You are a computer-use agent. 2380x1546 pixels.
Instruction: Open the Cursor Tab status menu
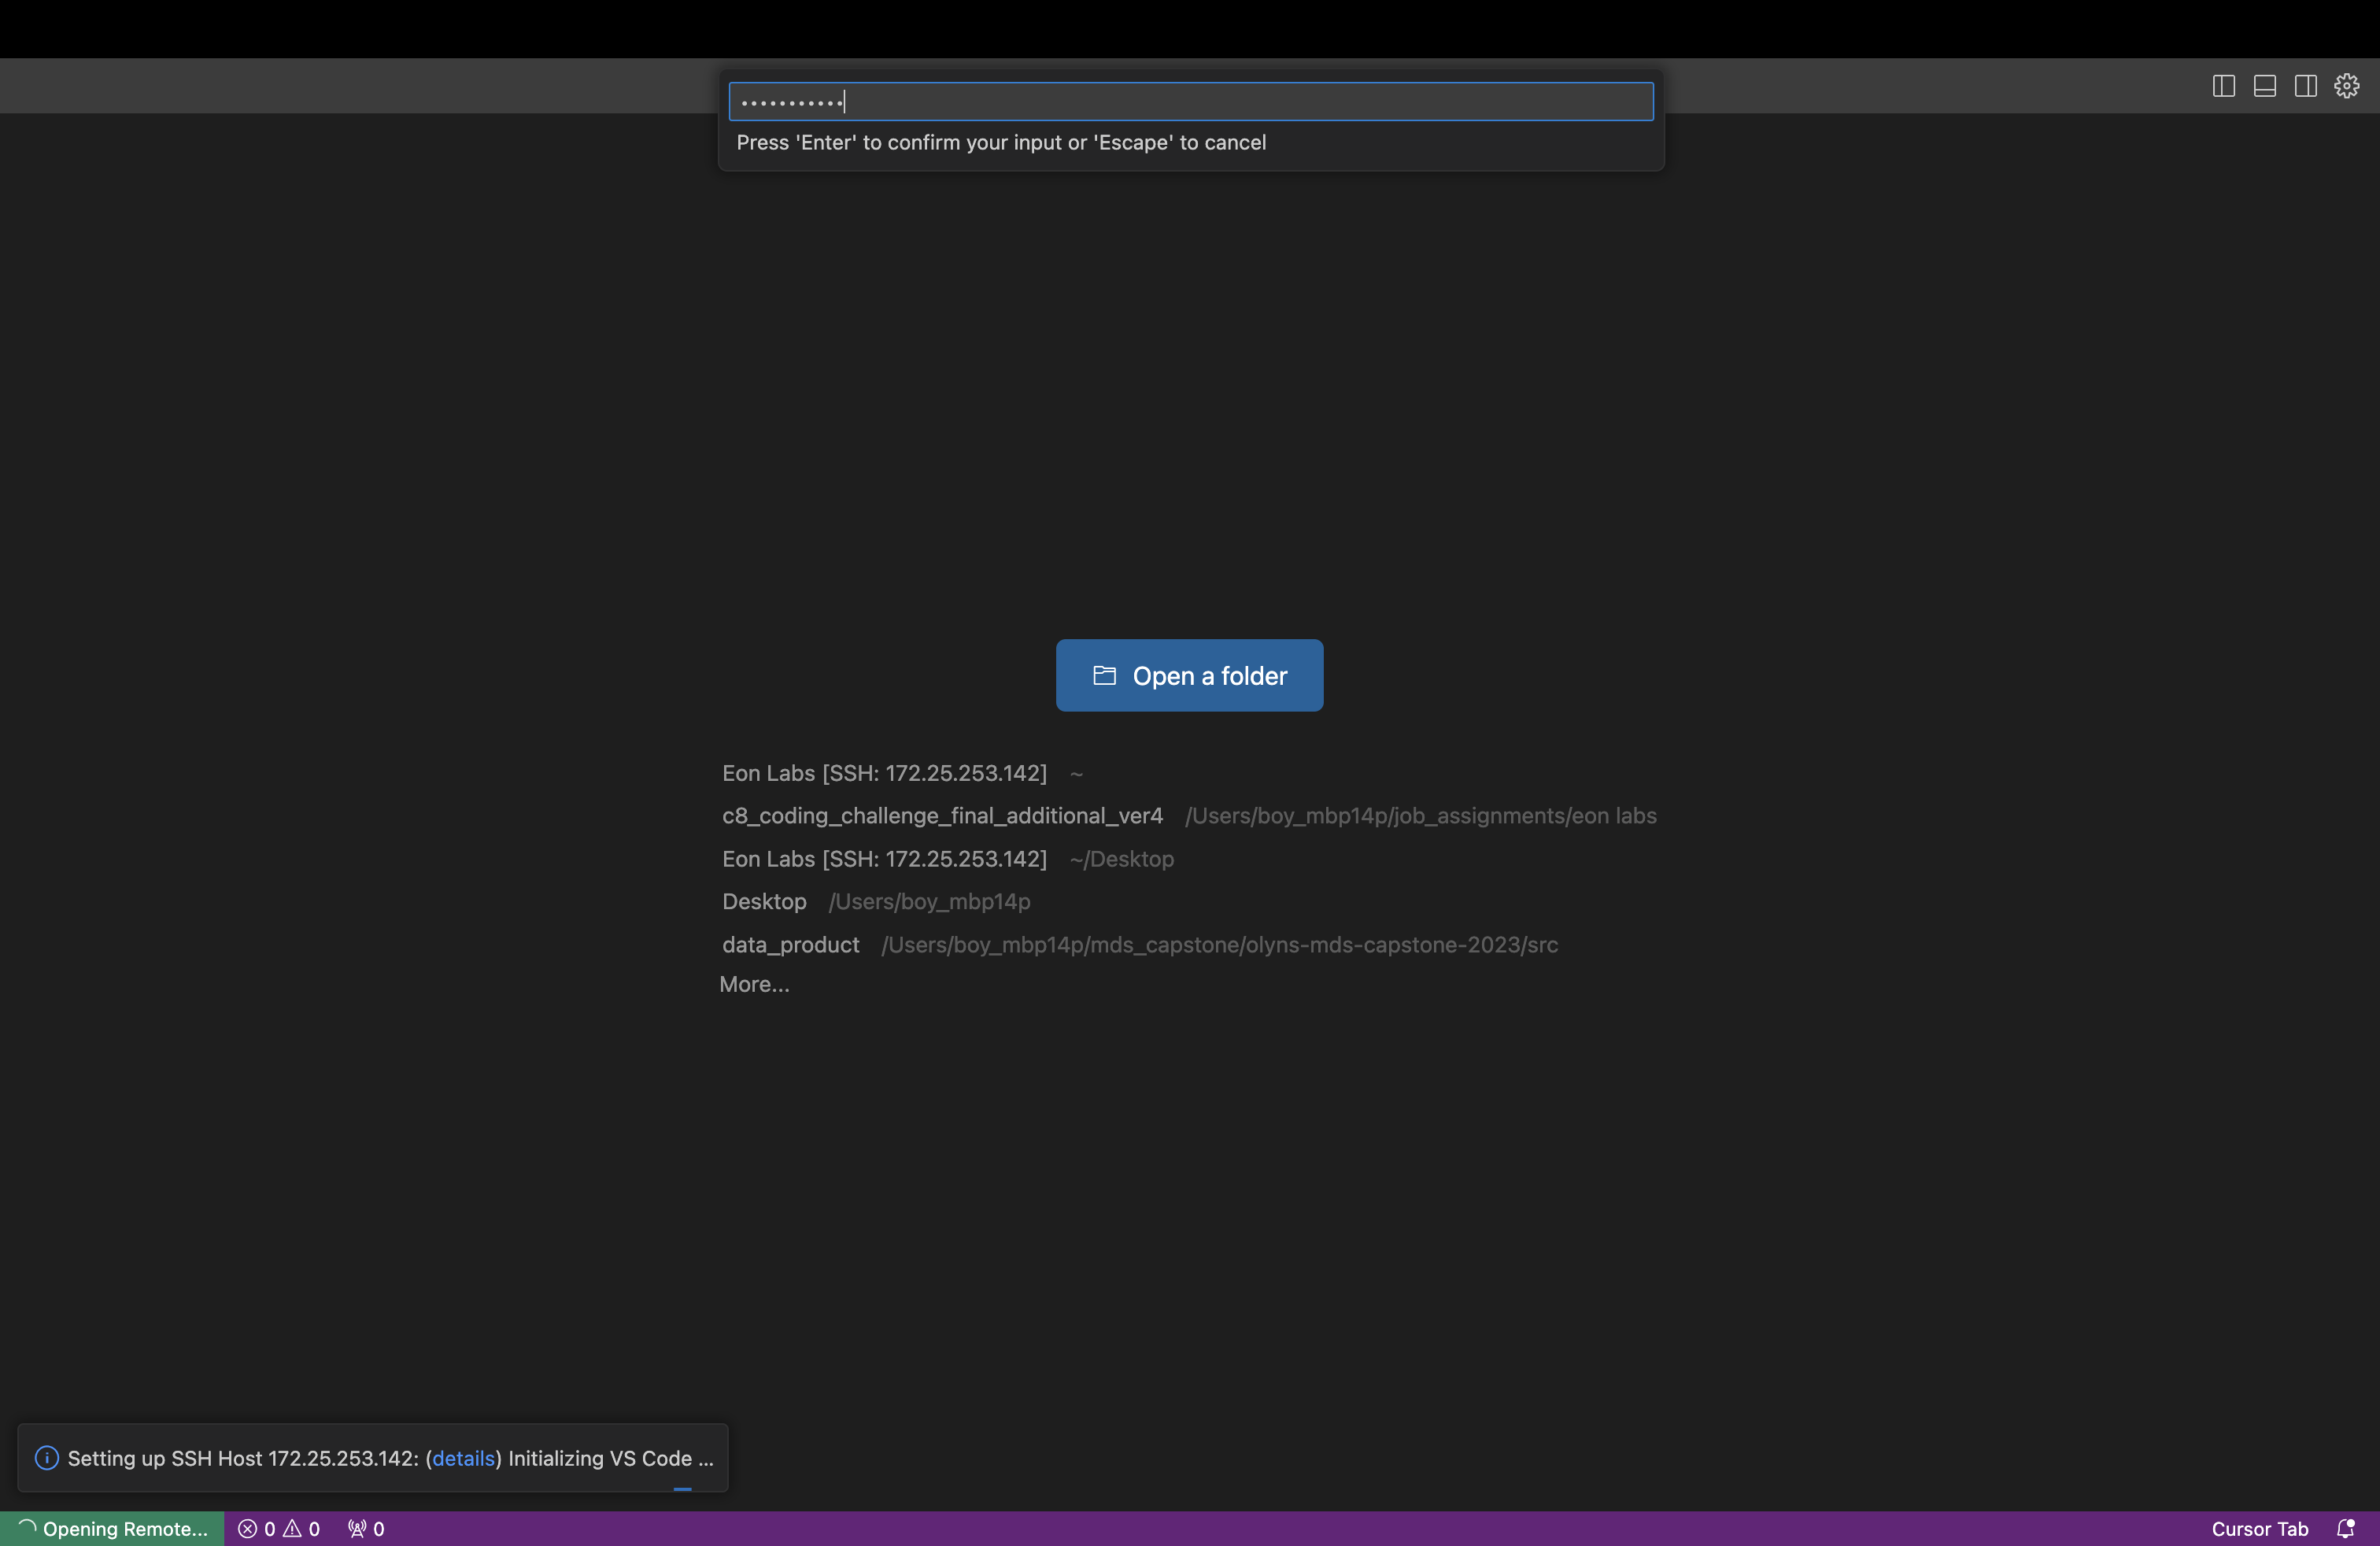tap(2259, 1529)
